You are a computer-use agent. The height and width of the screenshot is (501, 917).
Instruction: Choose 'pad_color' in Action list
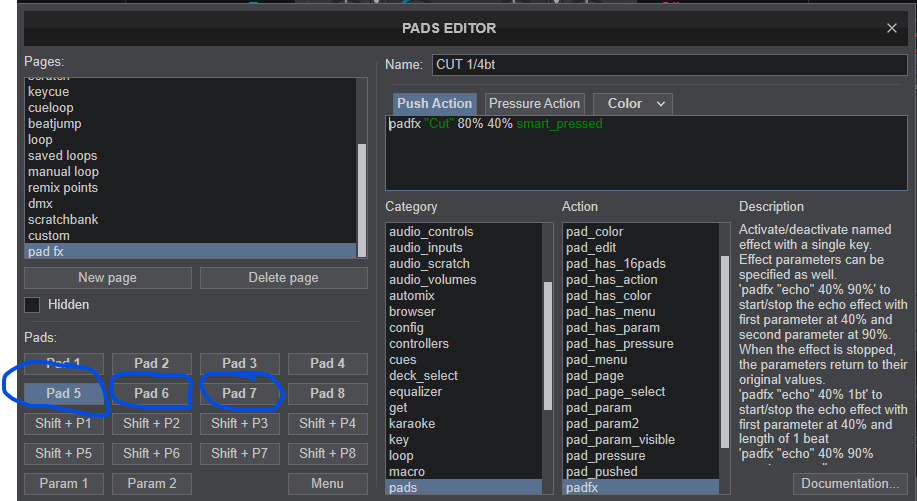594,232
